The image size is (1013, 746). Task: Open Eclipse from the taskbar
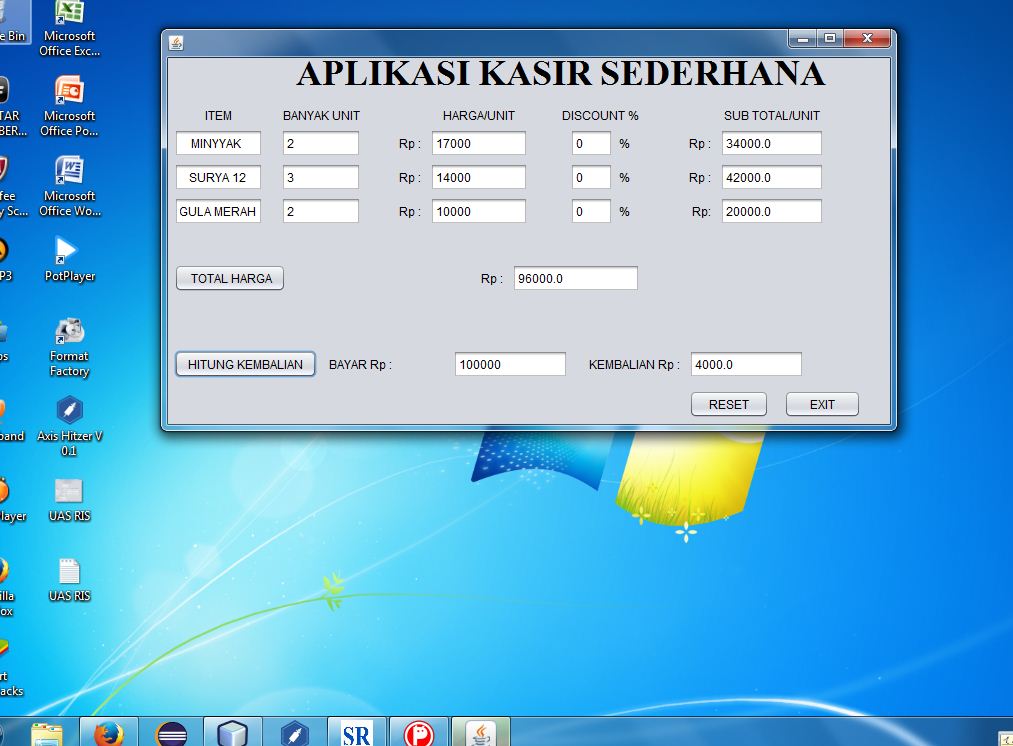click(x=170, y=731)
